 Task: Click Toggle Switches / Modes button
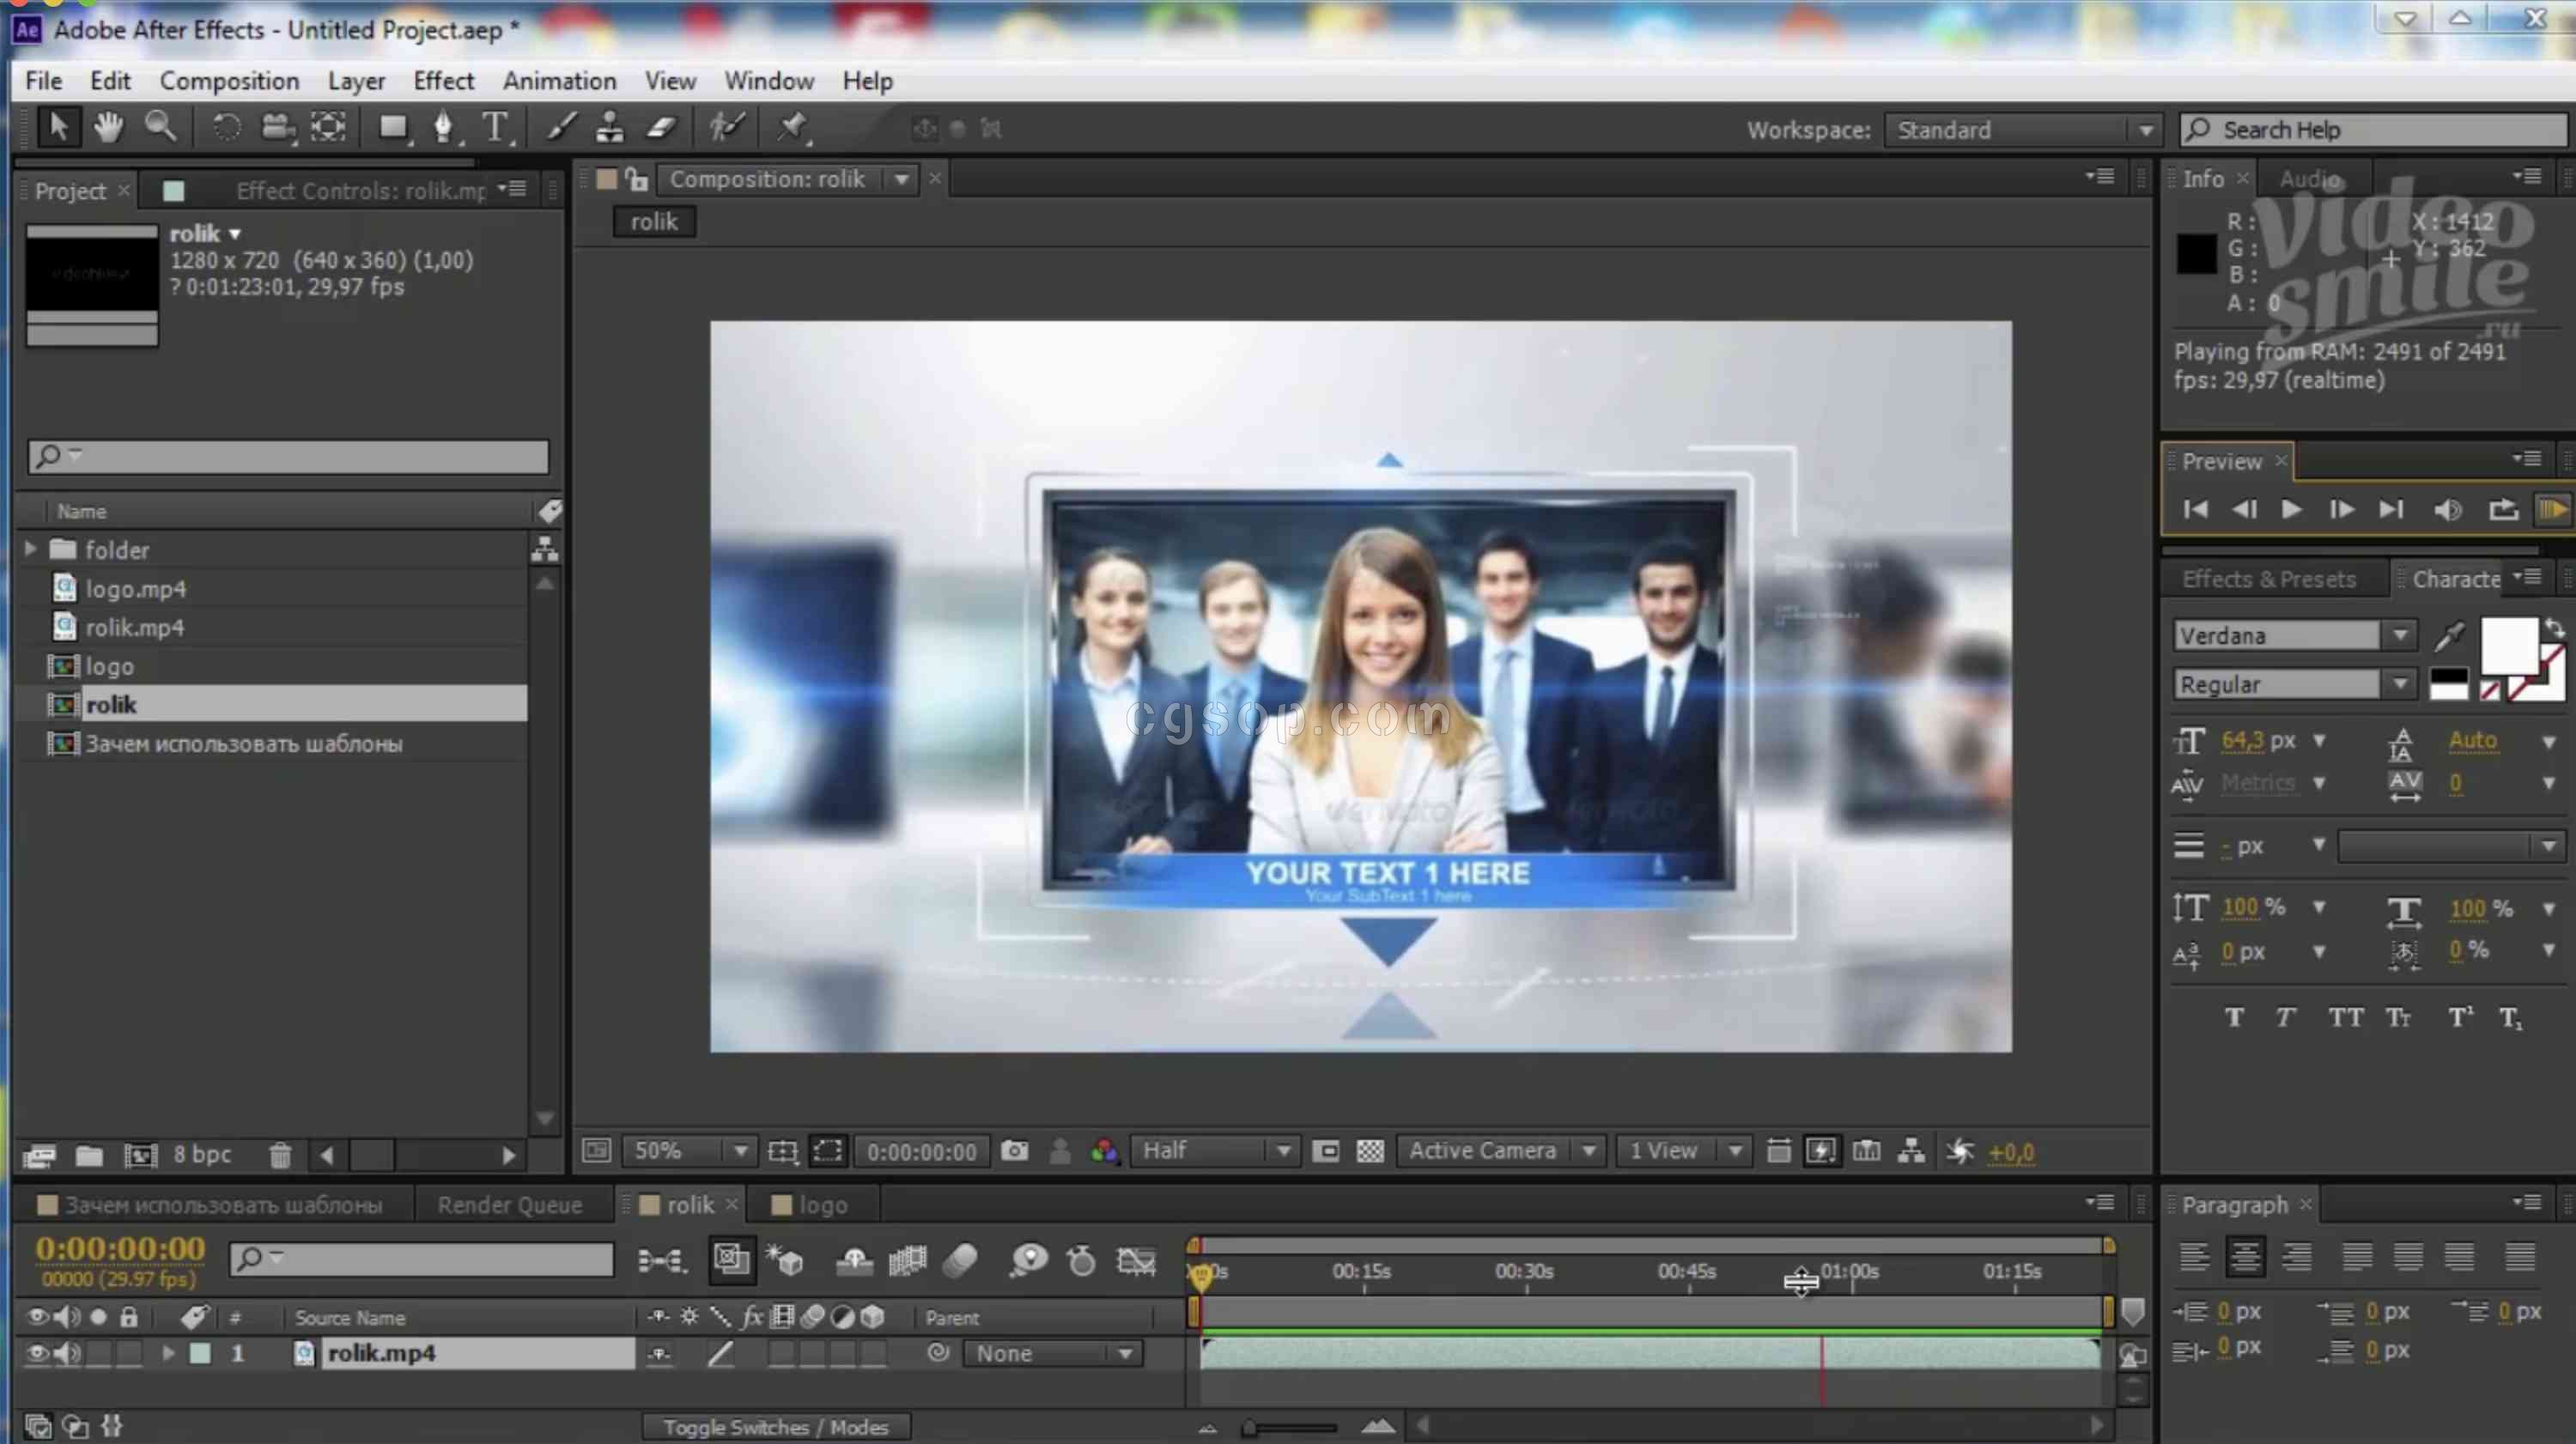(x=775, y=1427)
